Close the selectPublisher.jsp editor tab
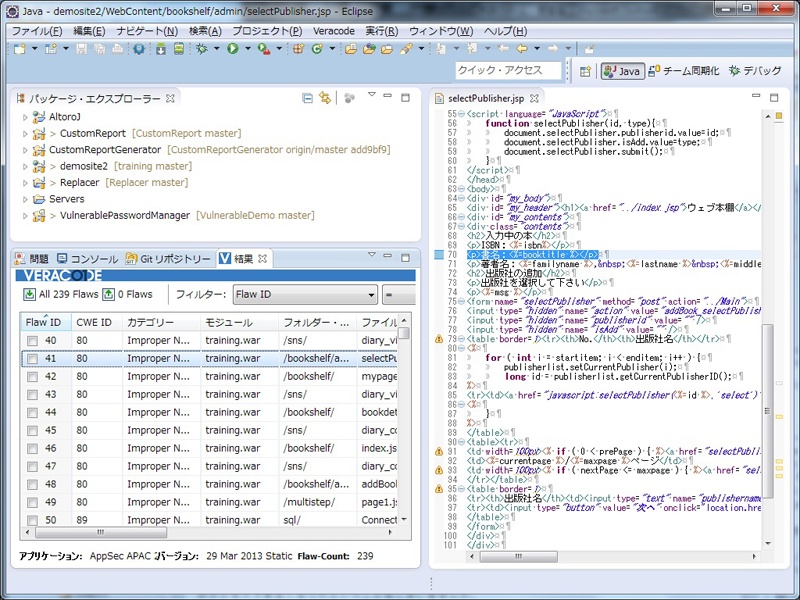 [x=534, y=98]
